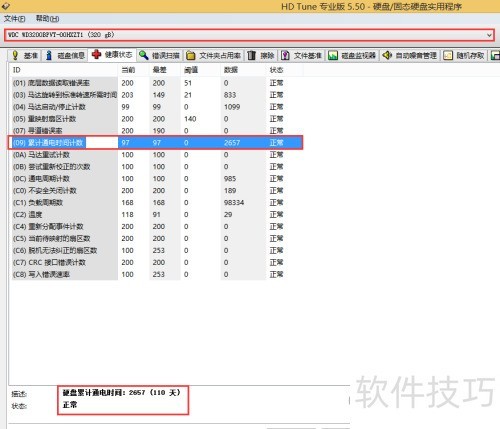Select the (0A) 马达重试计数 row
The image size is (500, 429).
156,155
